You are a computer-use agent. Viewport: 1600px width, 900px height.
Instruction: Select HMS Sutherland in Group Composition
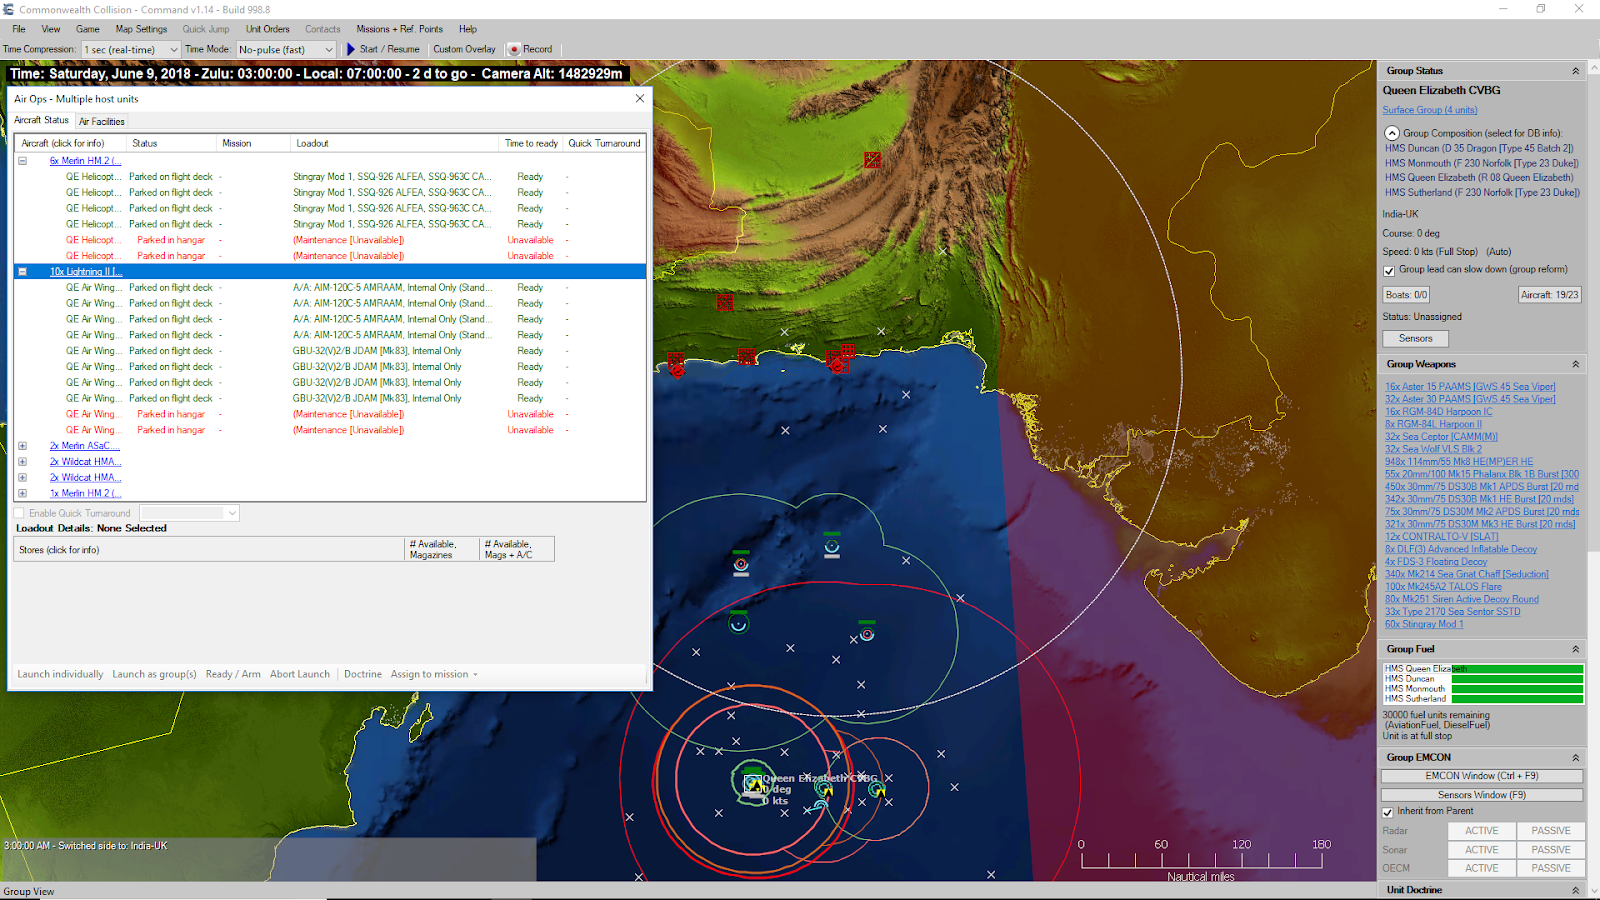[x=1482, y=193]
